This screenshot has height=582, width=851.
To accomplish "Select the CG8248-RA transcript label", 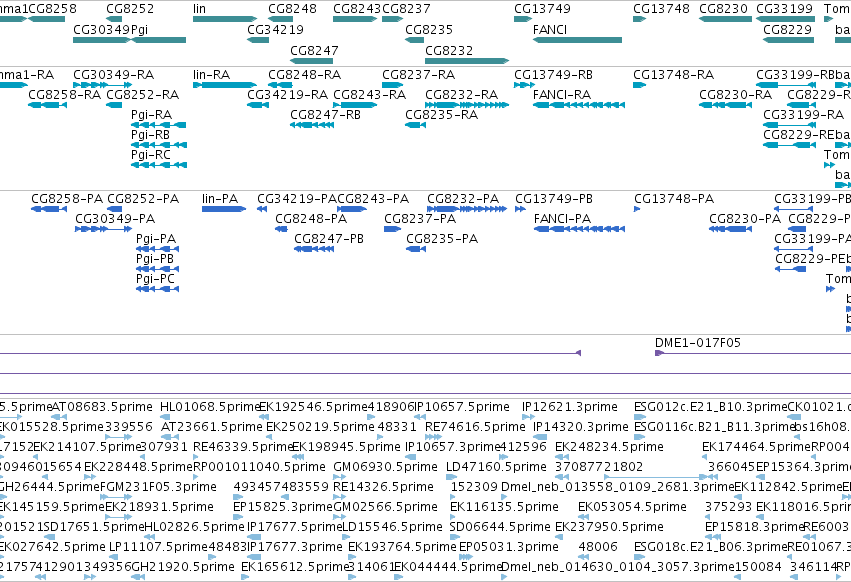I will 304,74.
